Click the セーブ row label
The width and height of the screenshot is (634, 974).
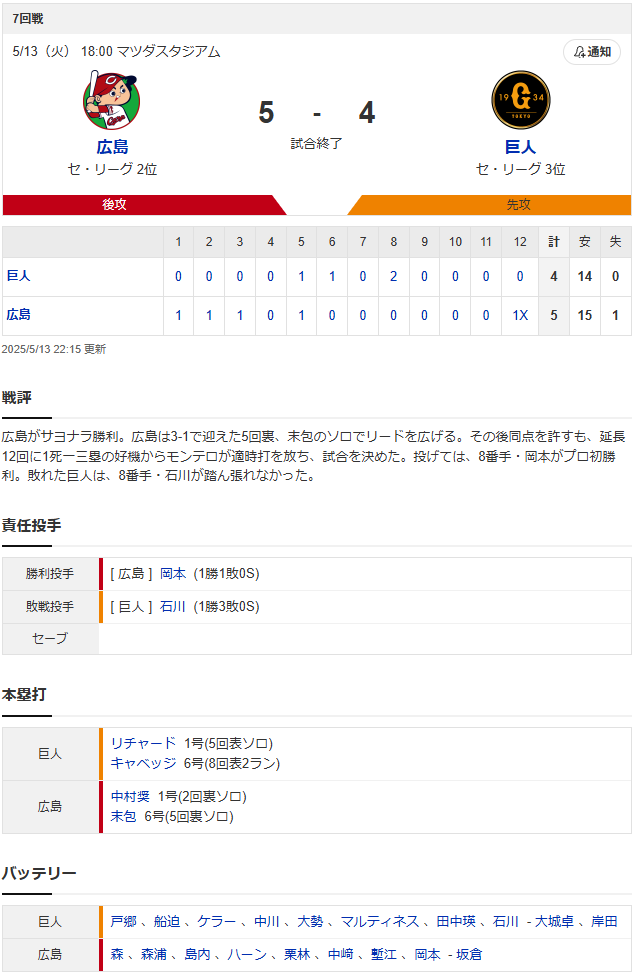point(50,639)
